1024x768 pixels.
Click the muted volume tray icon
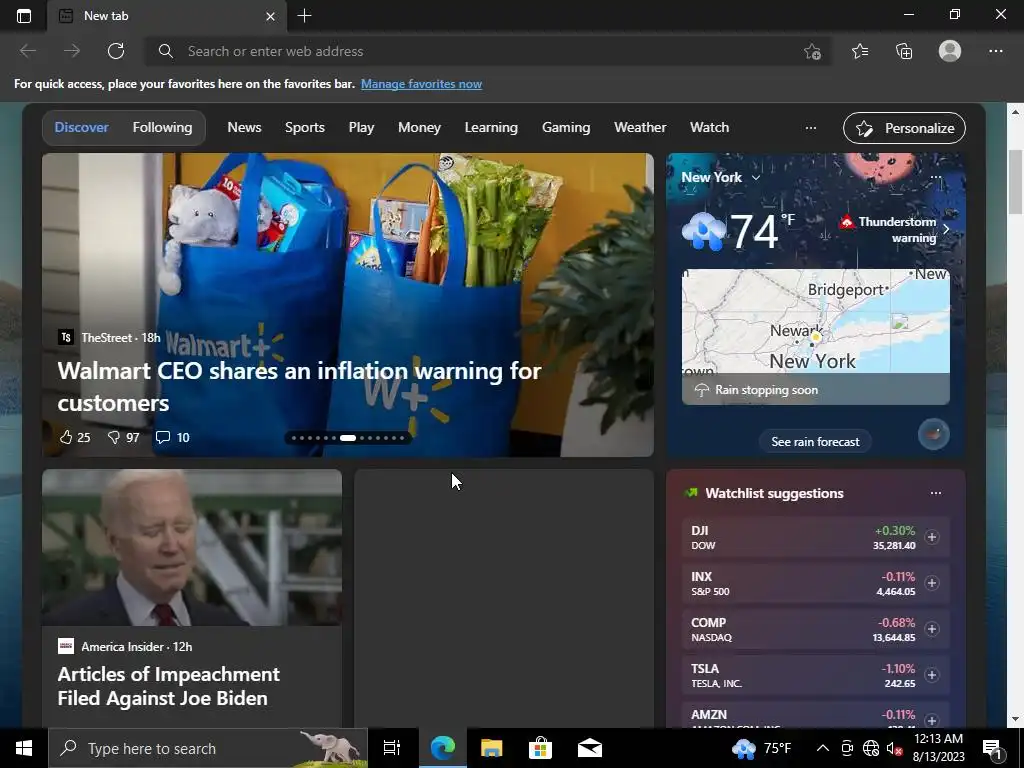(x=894, y=748)
